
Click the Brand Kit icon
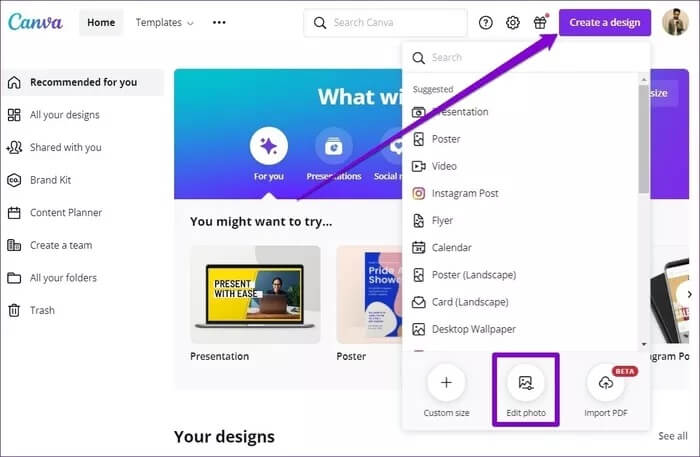[14, 180]
